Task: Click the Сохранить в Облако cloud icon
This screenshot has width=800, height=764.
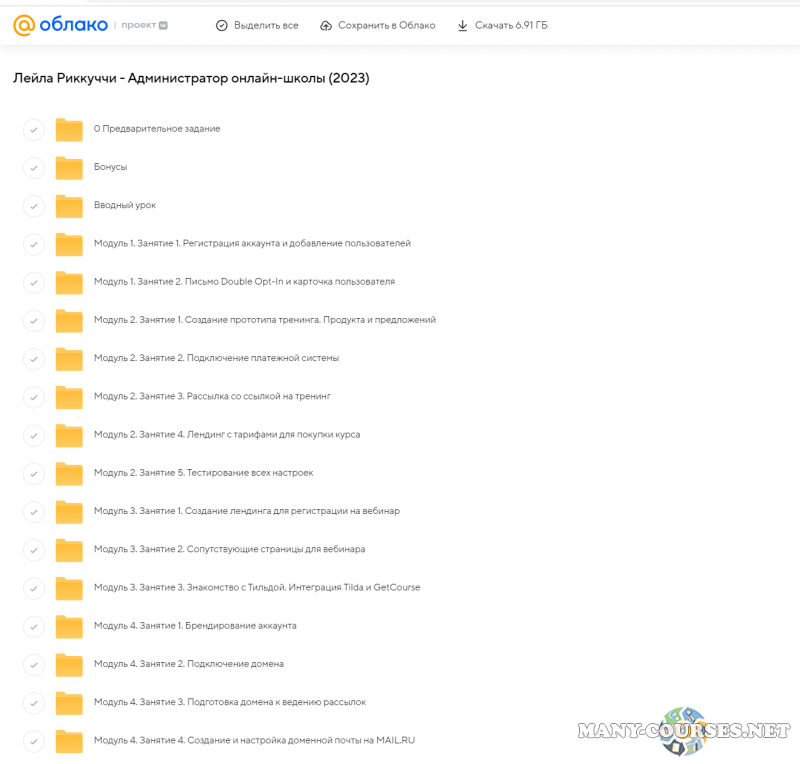Action: coord(326,26)
